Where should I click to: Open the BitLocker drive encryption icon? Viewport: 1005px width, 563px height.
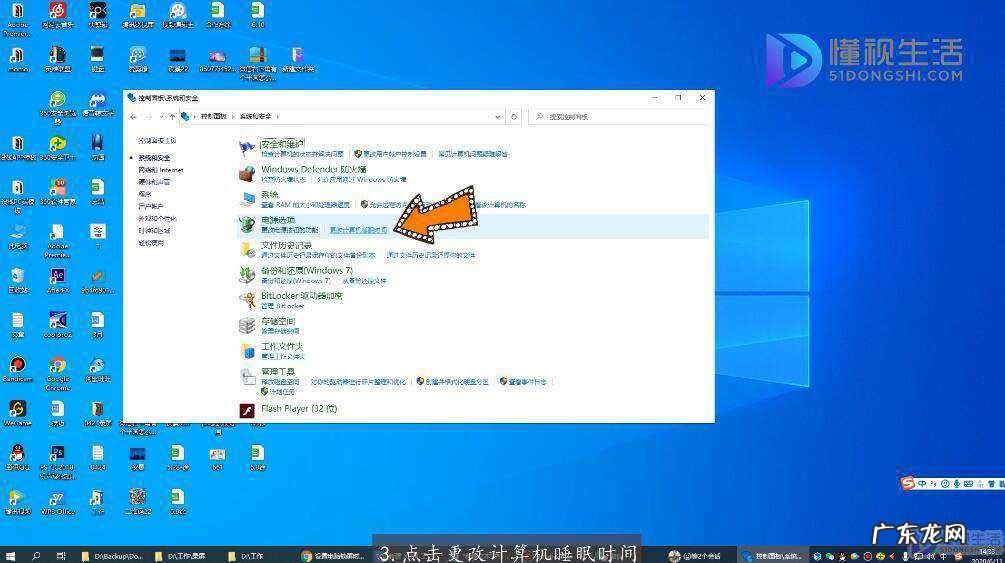[x=247, y=299]
